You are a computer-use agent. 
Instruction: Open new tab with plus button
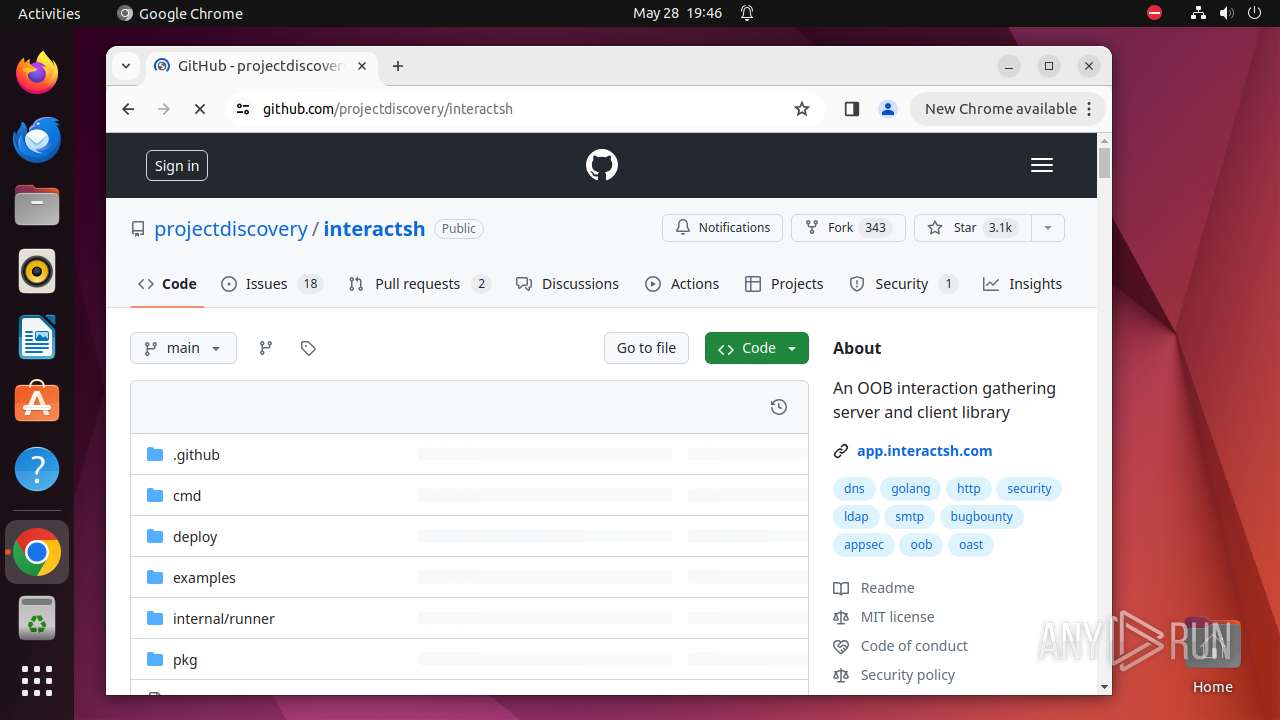(398, 66)
